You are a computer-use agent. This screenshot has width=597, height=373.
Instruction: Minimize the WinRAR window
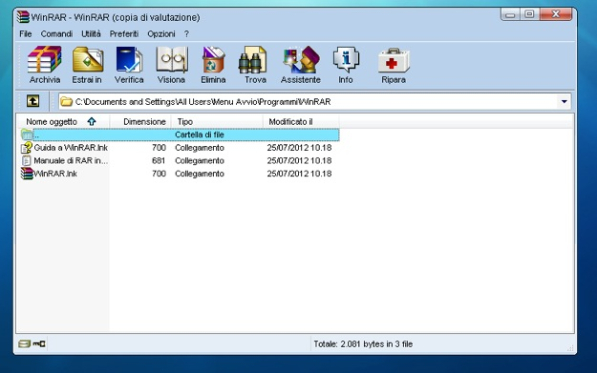pyautogui.click(x=511, y=14)
